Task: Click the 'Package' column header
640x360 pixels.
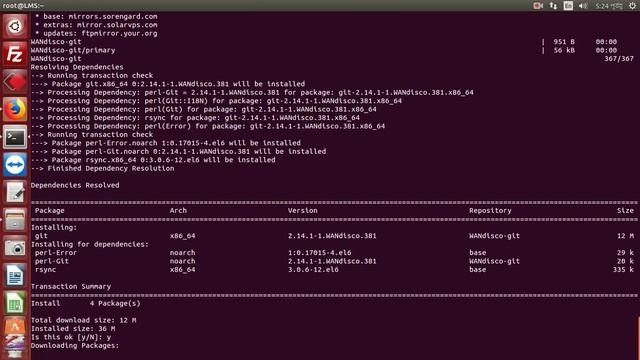Action: coord(50,211)
